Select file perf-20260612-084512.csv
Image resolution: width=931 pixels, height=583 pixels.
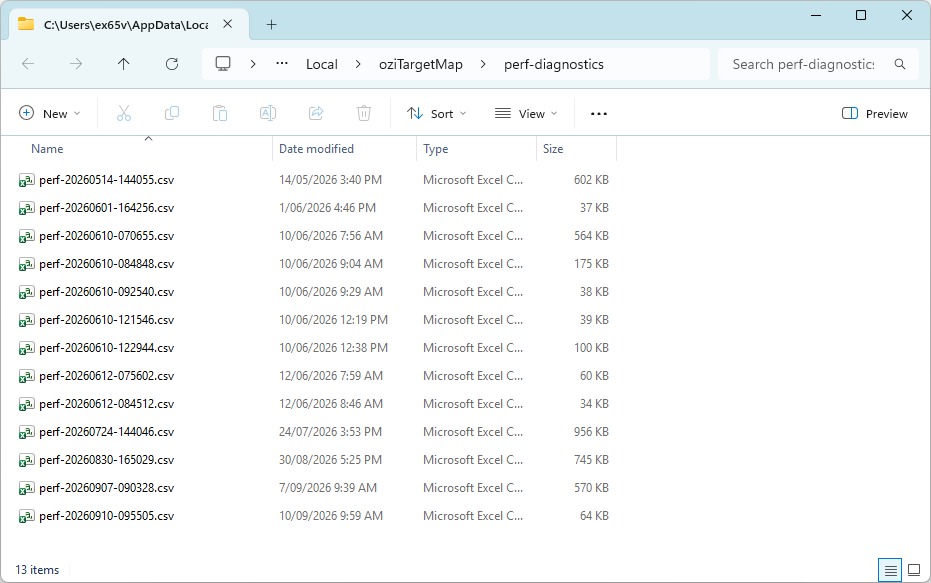pyautogui.click(x=106, y=404)
